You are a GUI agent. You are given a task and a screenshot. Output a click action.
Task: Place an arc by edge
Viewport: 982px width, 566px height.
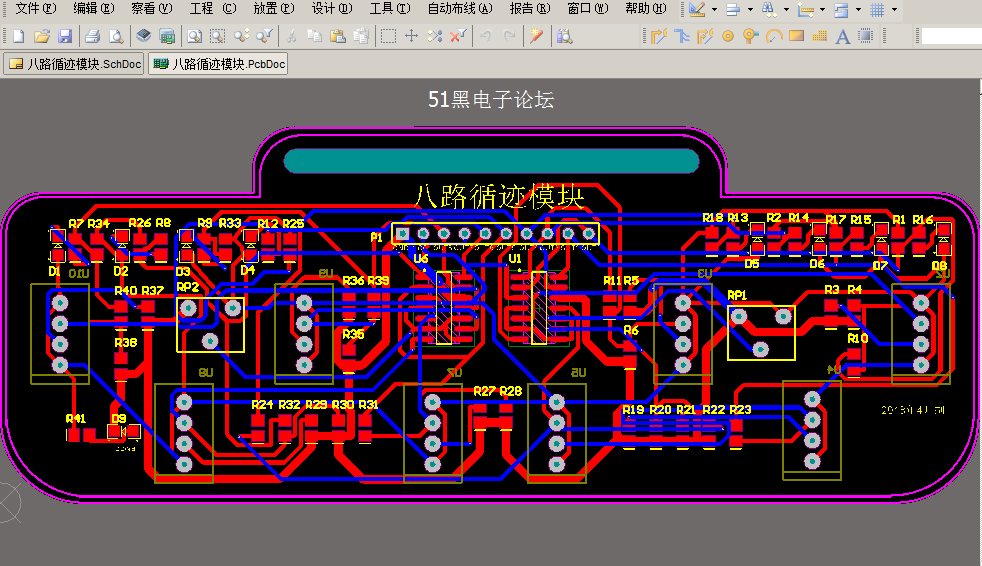(x=774, y=36)
